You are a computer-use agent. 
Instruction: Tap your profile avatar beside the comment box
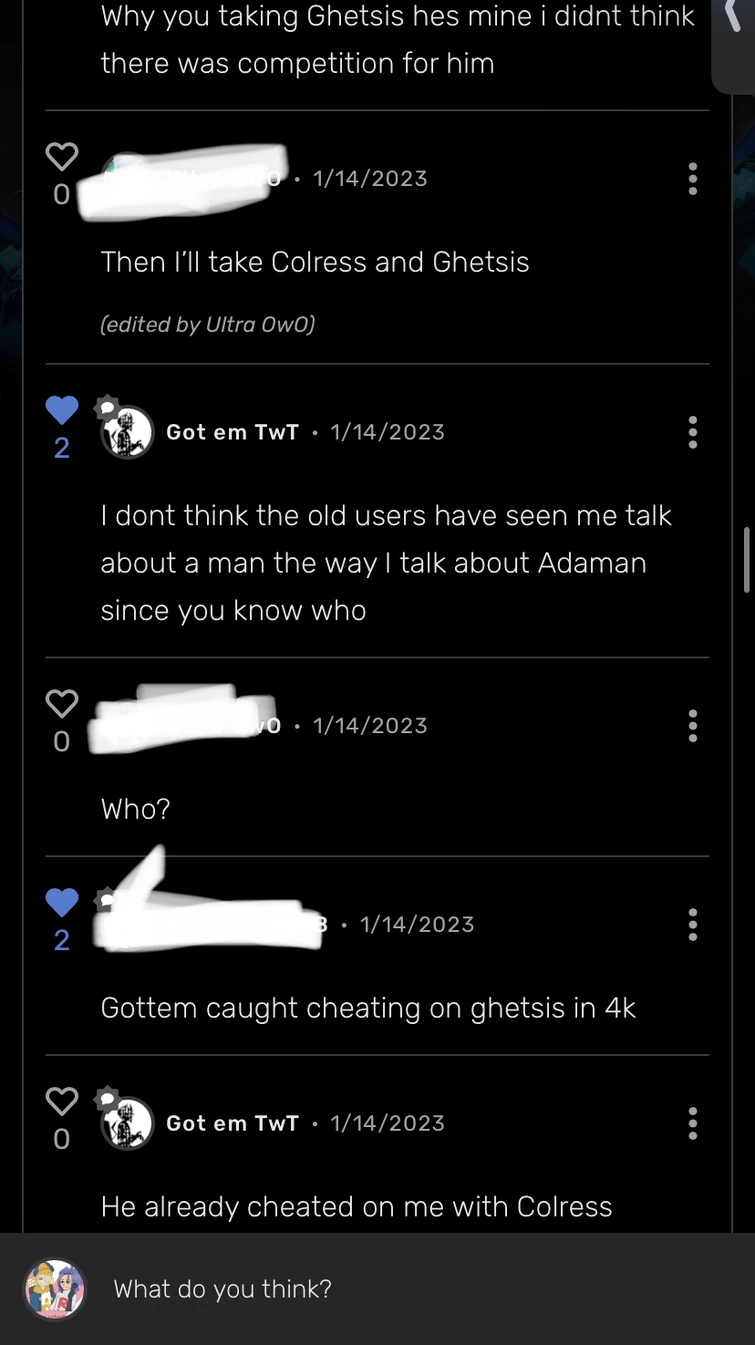55,1289
